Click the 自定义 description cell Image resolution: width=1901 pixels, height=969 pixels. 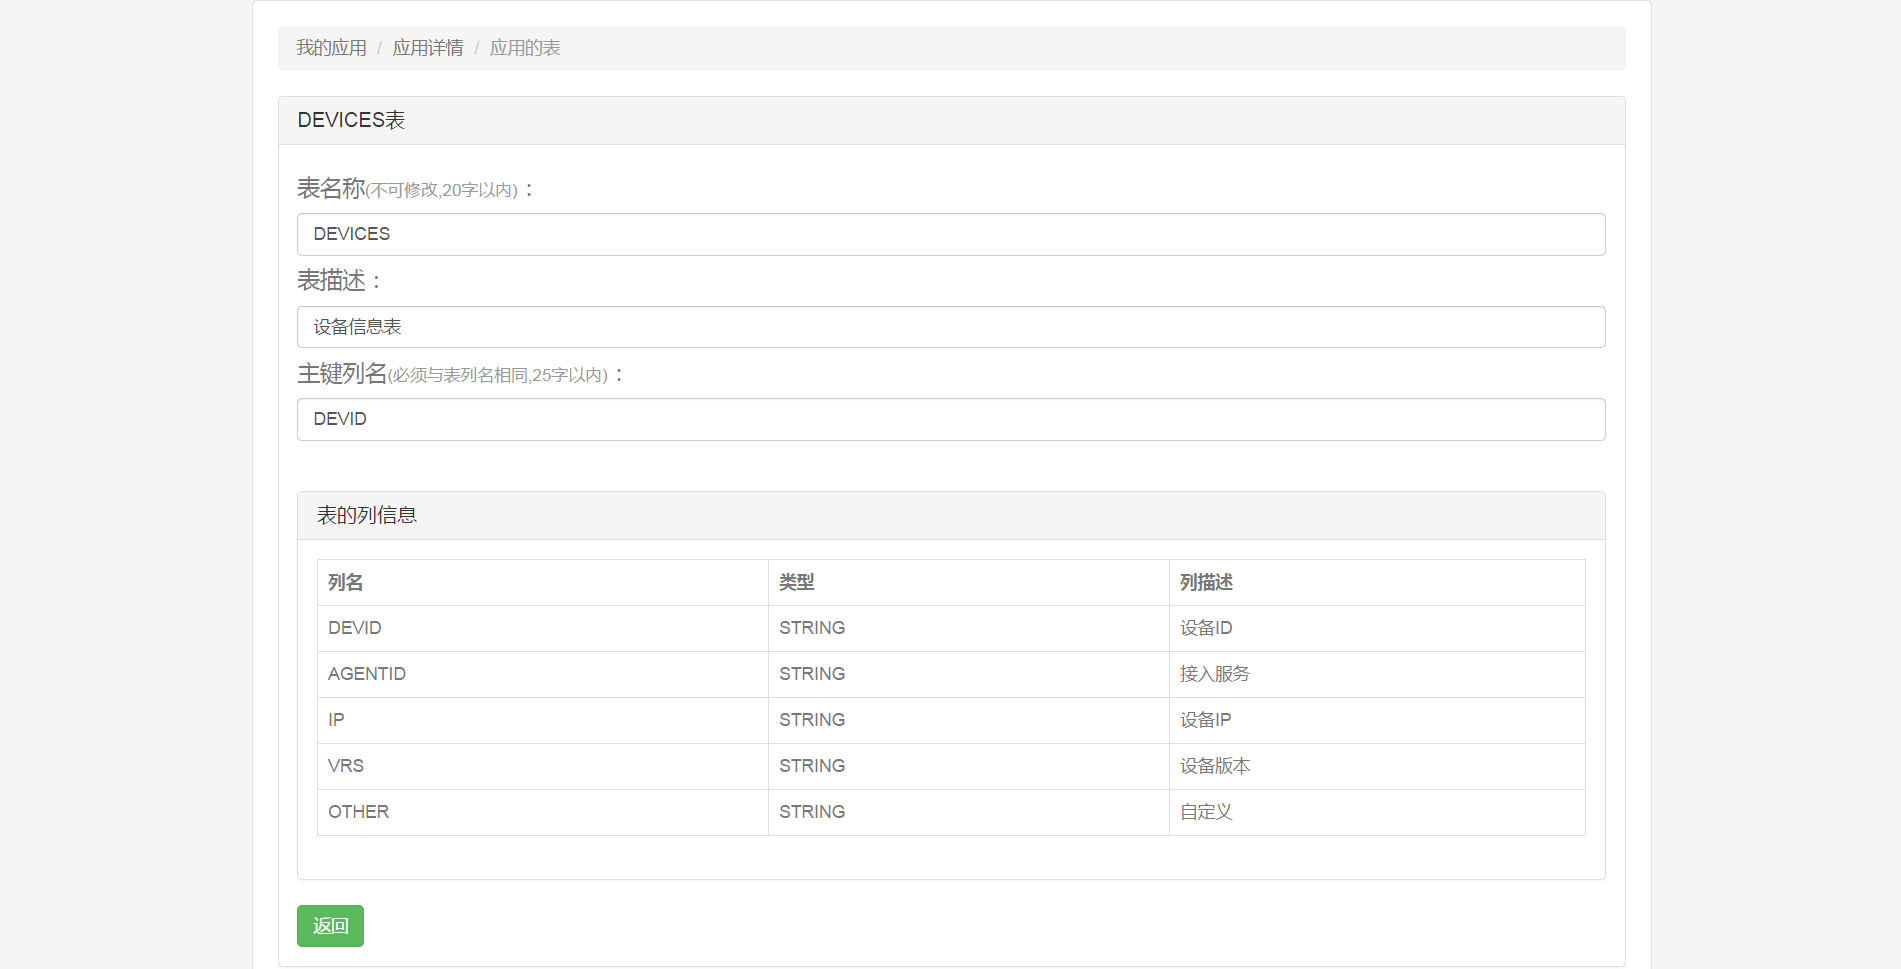[1206, 812]
